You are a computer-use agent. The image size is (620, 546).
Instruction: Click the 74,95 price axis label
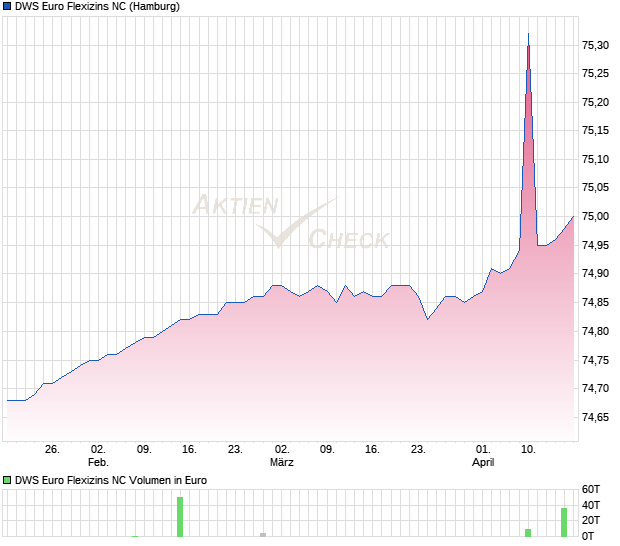point(595,245)
